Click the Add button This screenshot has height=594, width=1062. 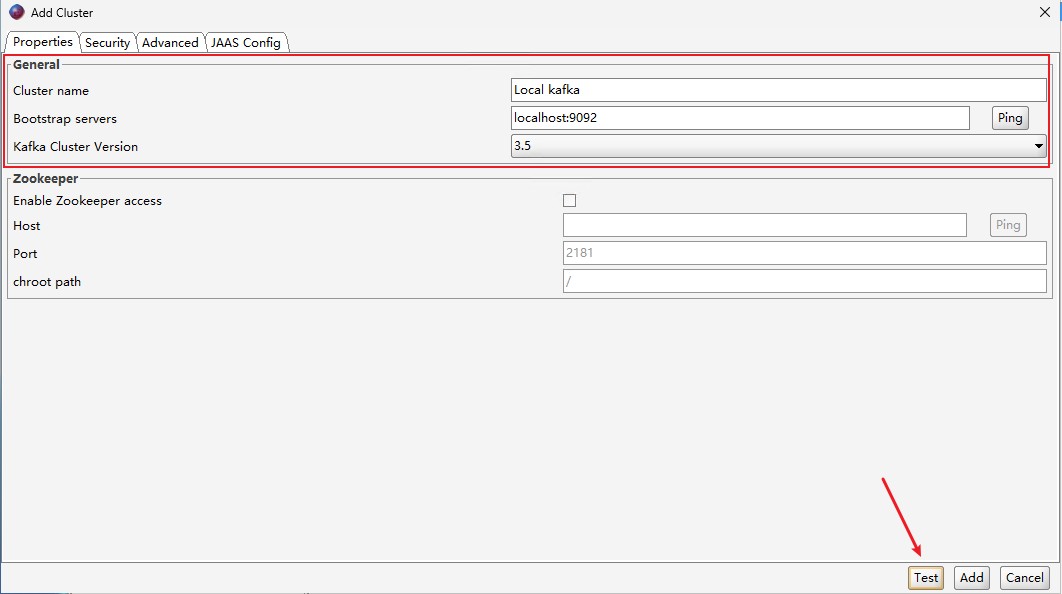click(971, 577)
